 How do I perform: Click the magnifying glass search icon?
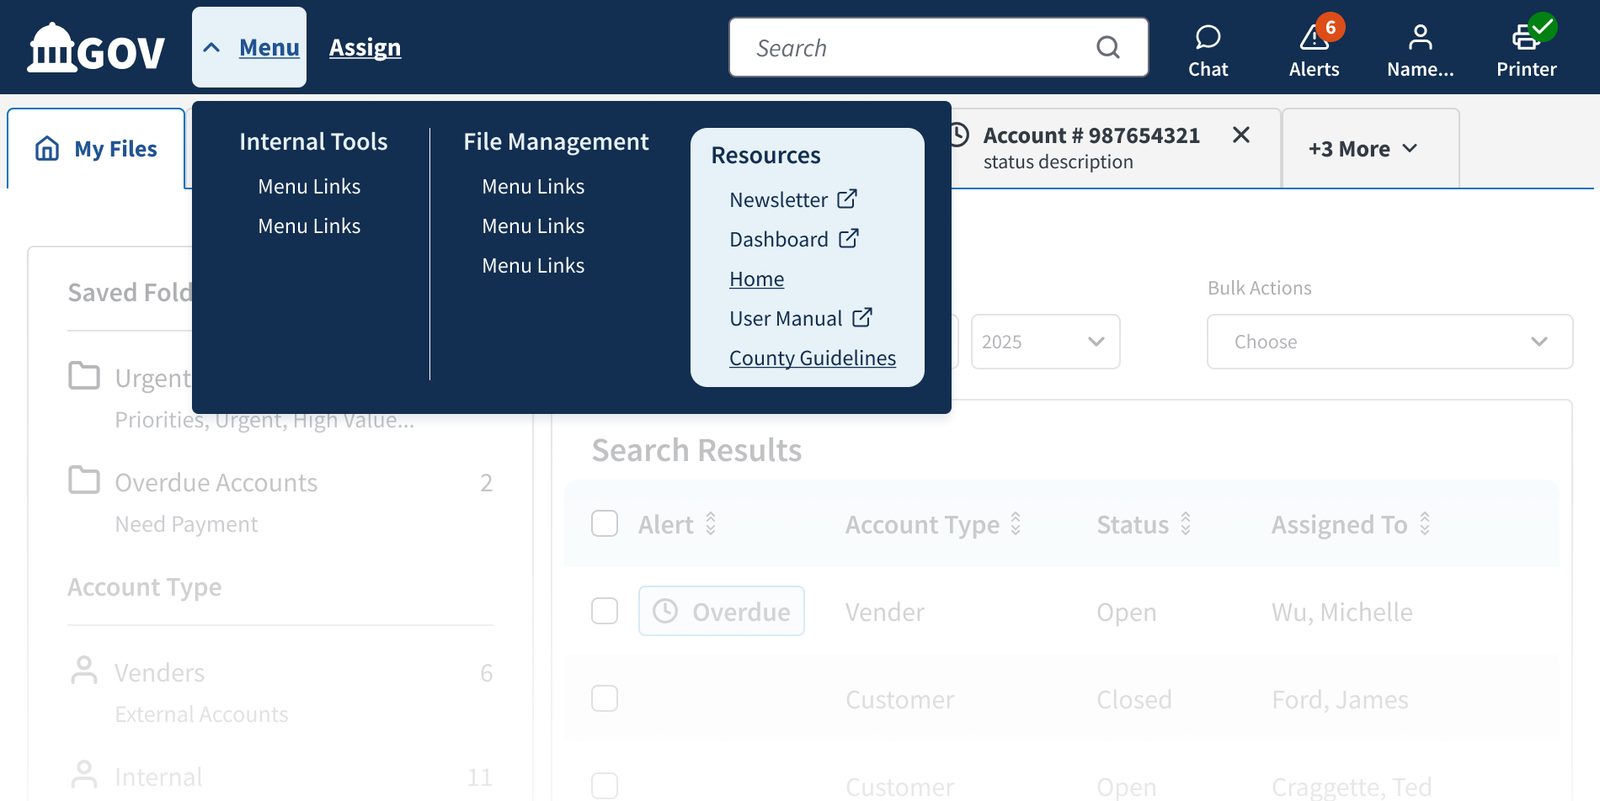click(1108, 47)
